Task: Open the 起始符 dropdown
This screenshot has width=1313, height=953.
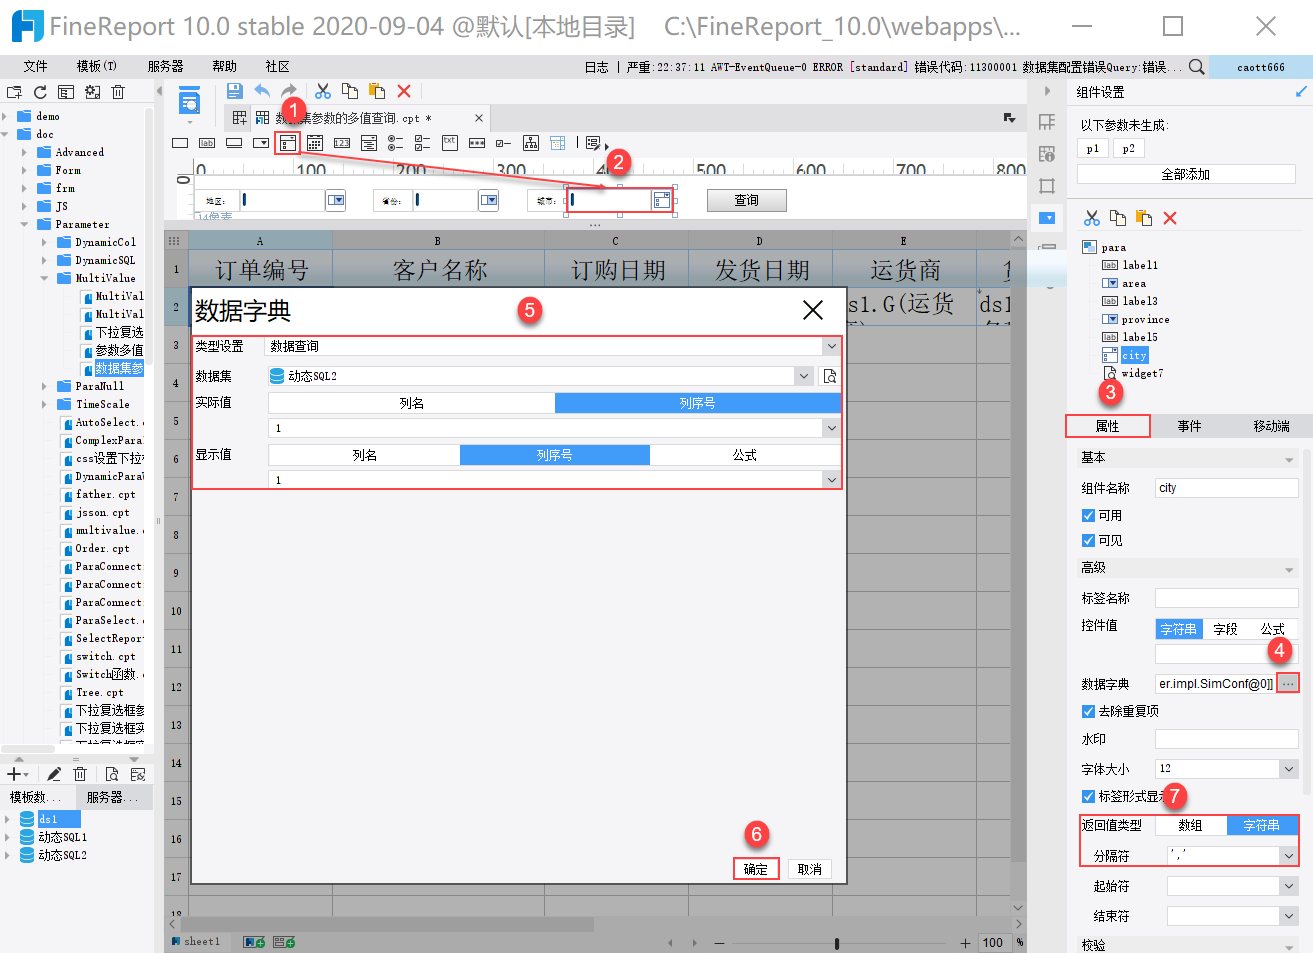Action: click(1289, 886)
